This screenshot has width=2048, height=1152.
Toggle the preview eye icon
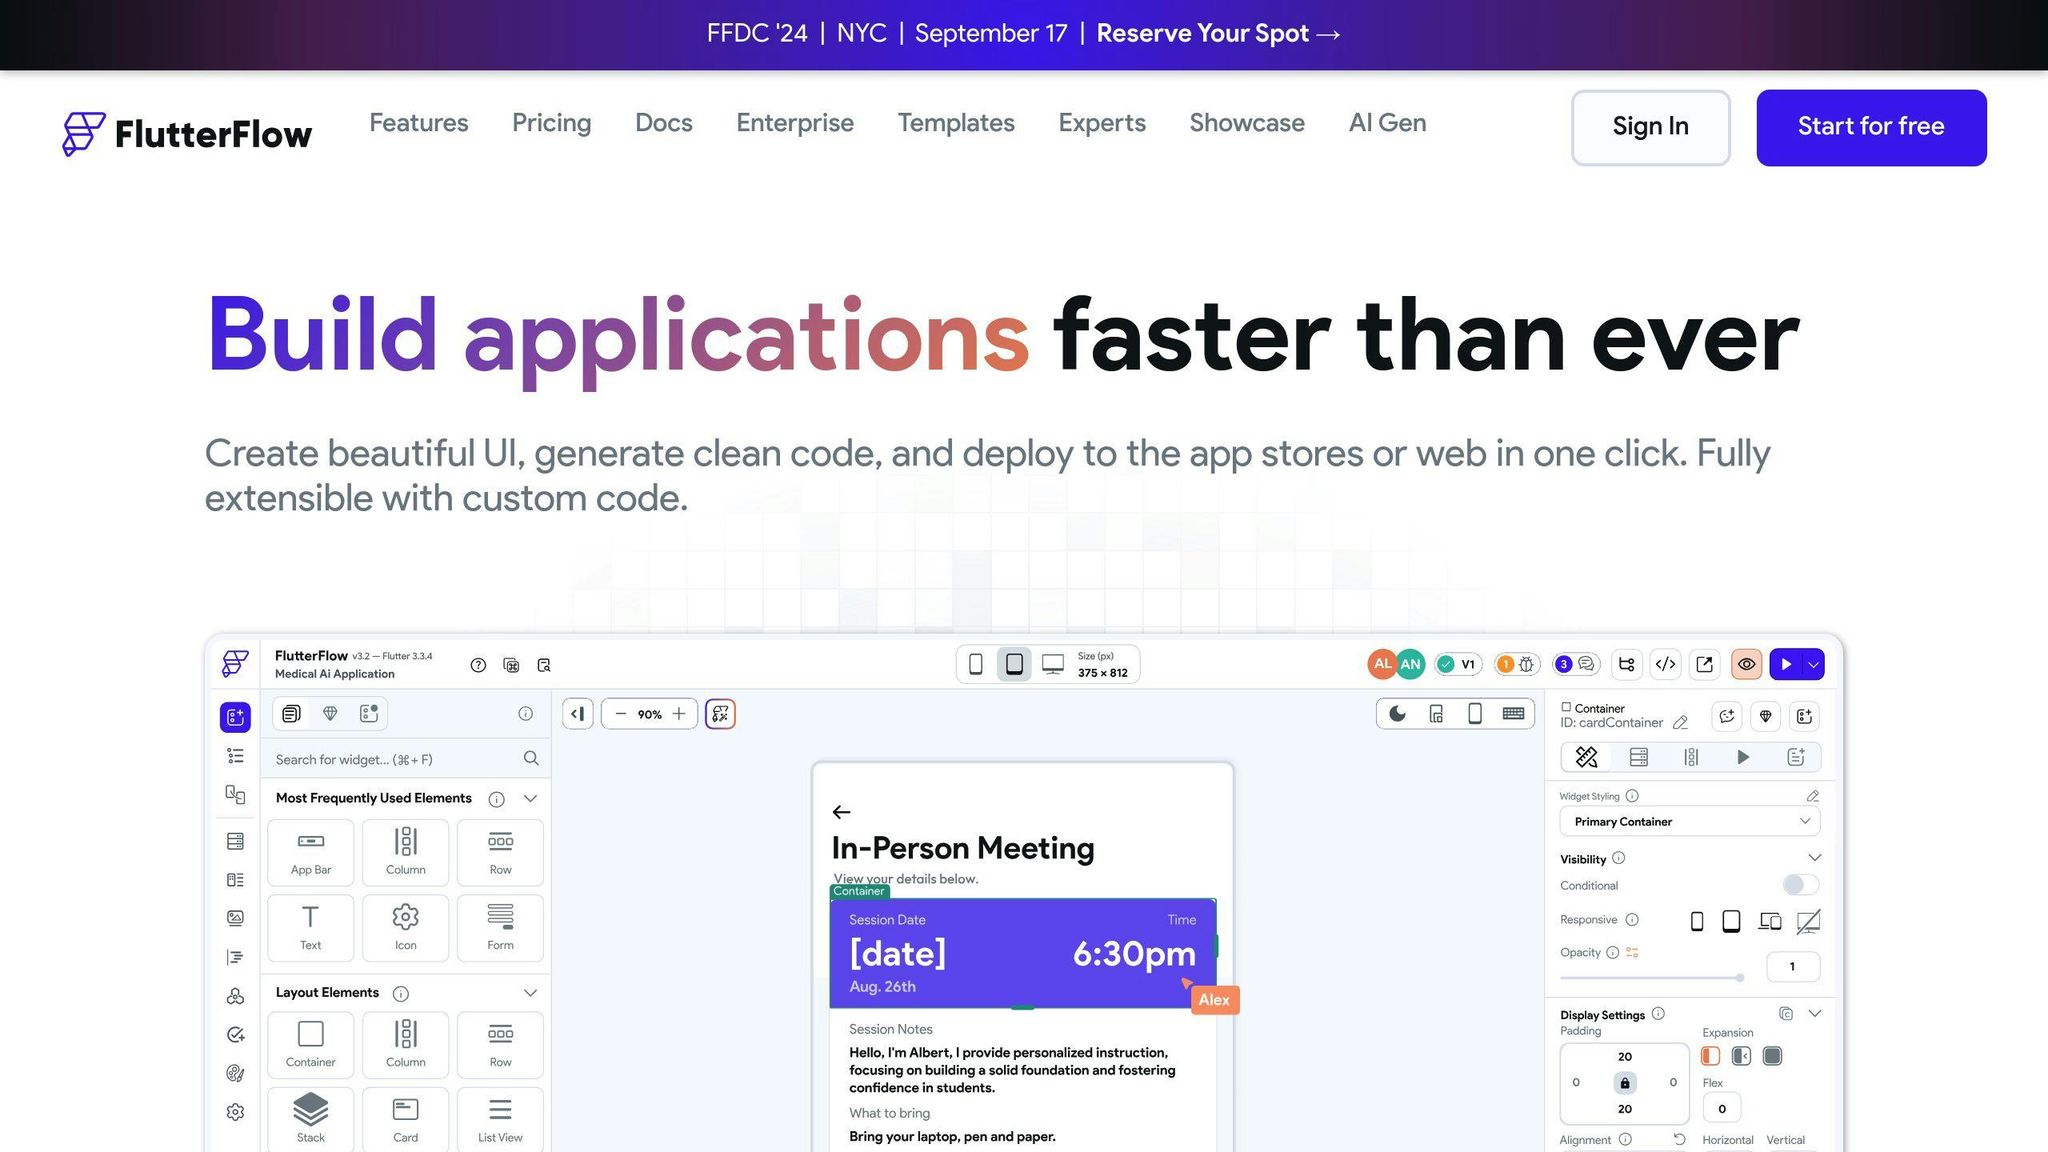point(1746,664)
